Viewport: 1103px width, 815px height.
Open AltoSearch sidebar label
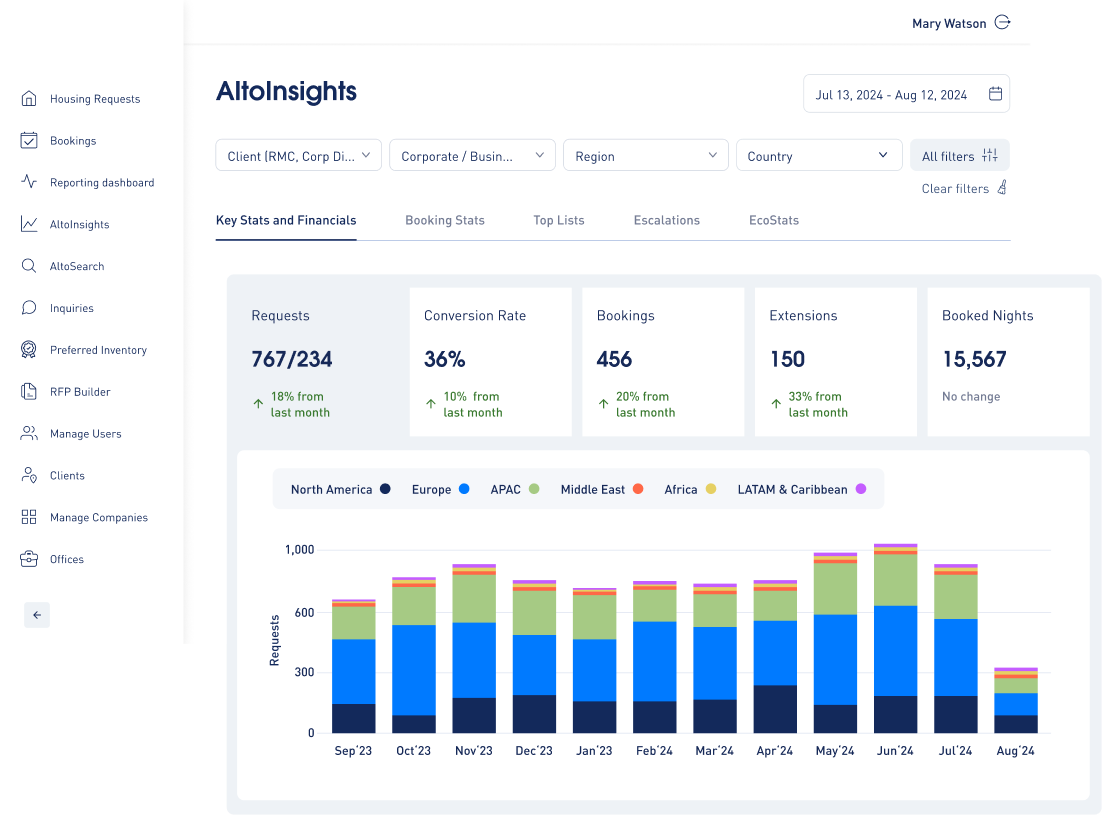click(77, 267)
